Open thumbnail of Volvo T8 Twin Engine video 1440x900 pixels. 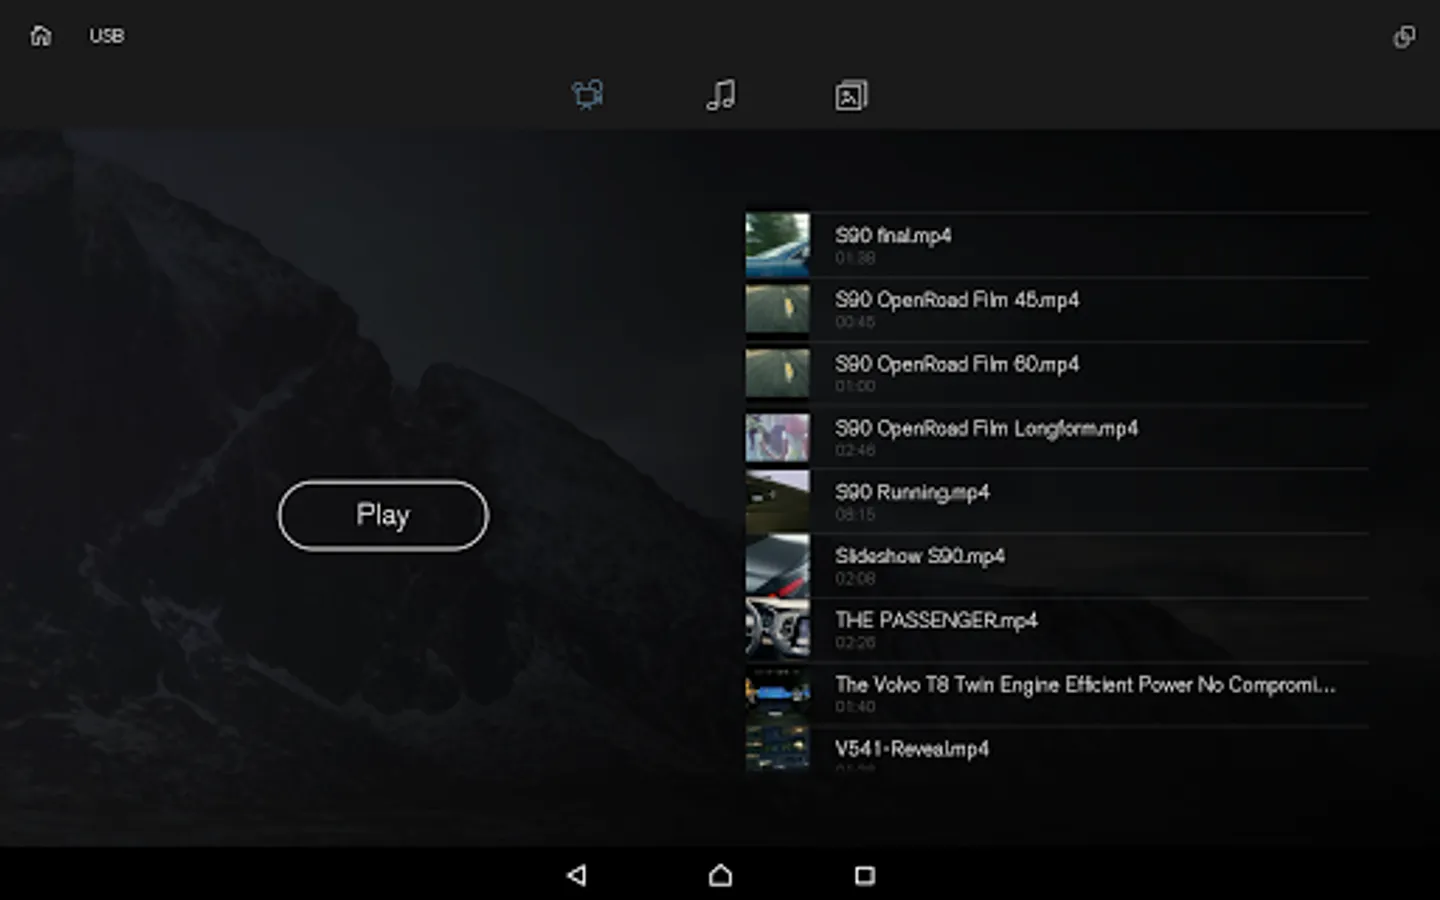(778, 692)
